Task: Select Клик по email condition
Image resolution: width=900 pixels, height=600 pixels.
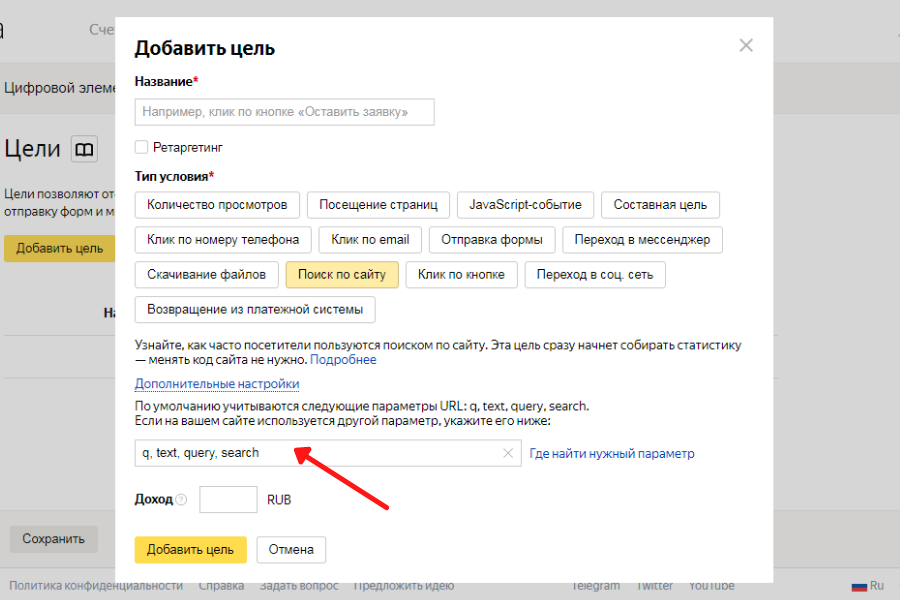Action: pos(370,240)
